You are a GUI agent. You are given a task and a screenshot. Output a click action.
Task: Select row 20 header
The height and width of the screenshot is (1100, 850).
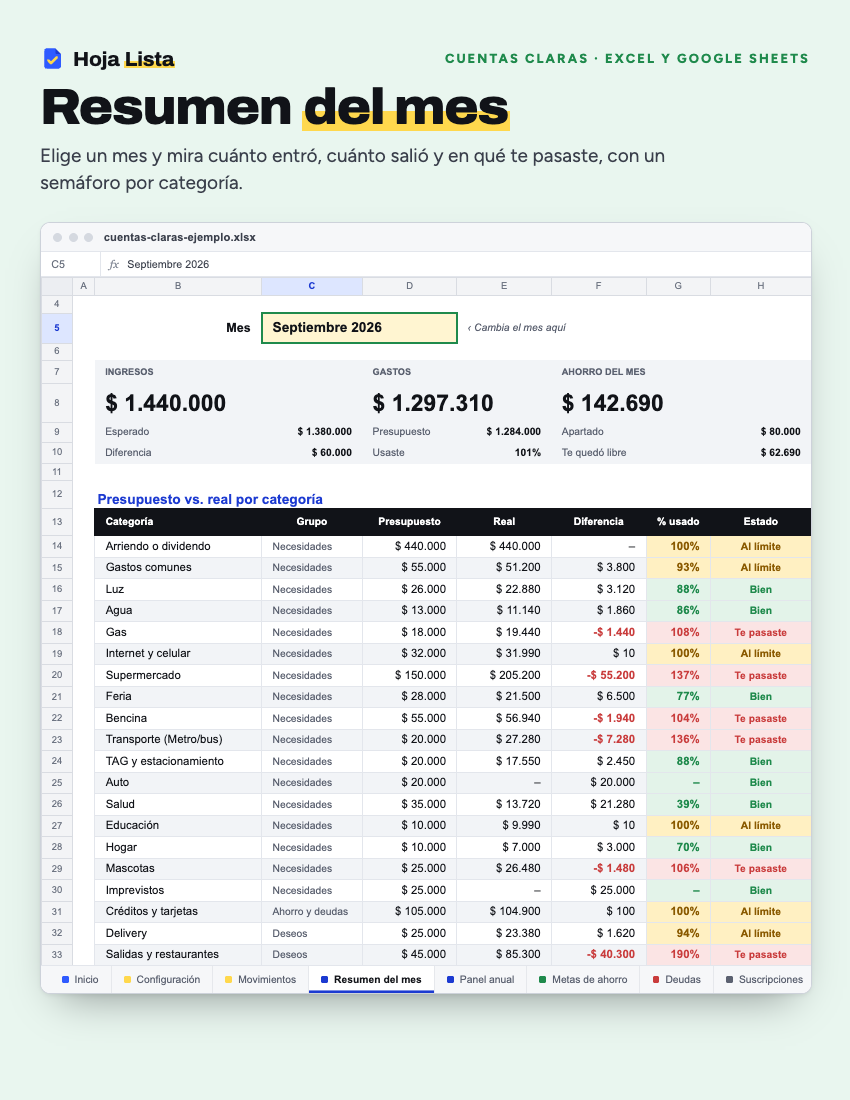point(57,675)
